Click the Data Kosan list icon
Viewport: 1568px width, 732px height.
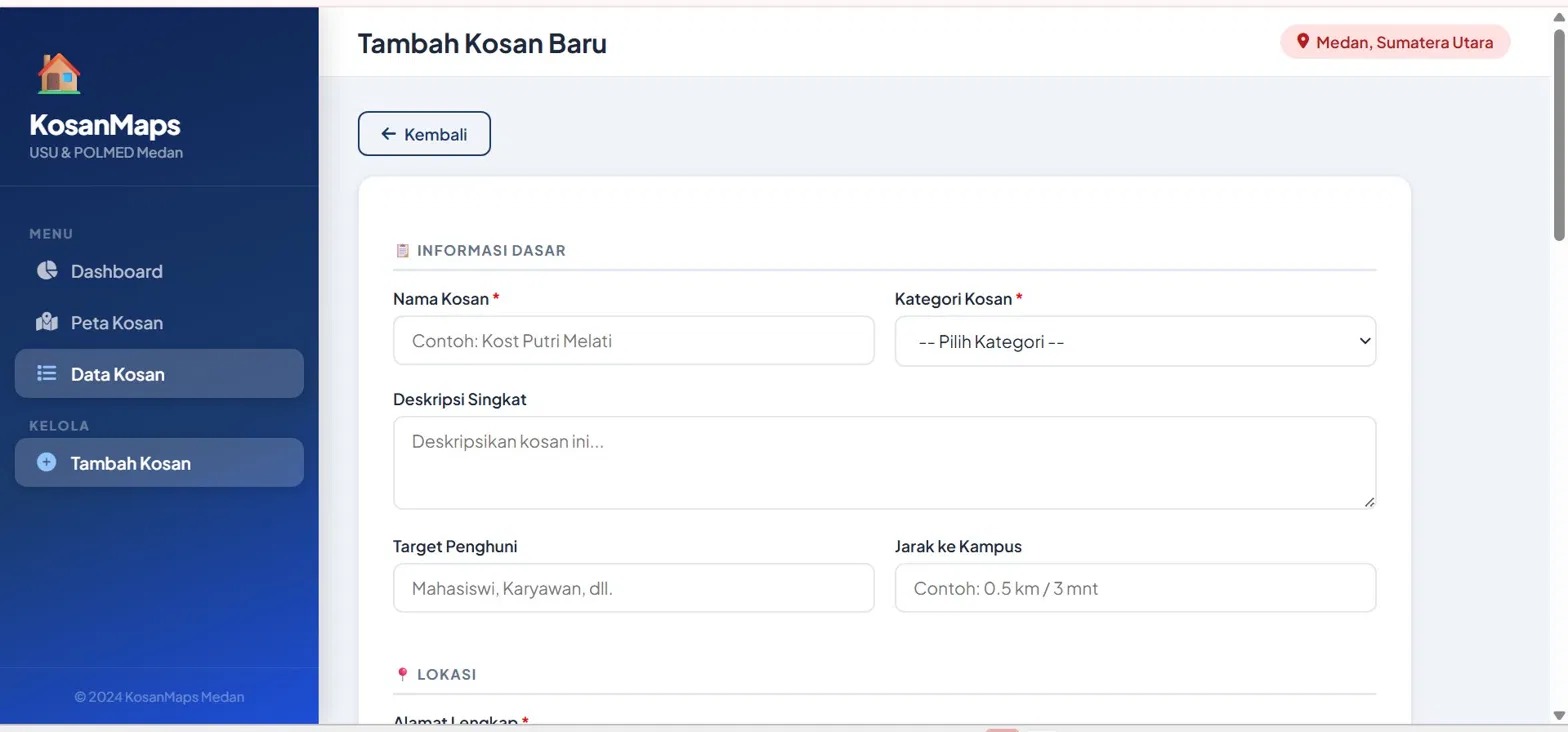coord(47,373)
